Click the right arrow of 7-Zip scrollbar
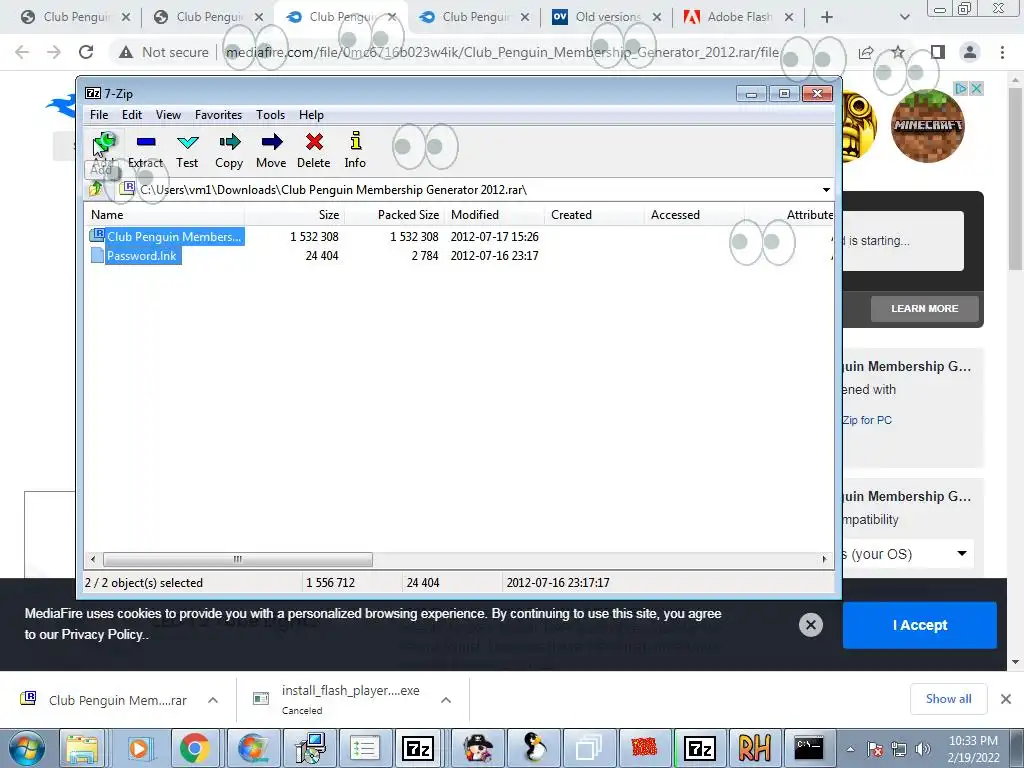1024x768 pixels. click(824, 559)
